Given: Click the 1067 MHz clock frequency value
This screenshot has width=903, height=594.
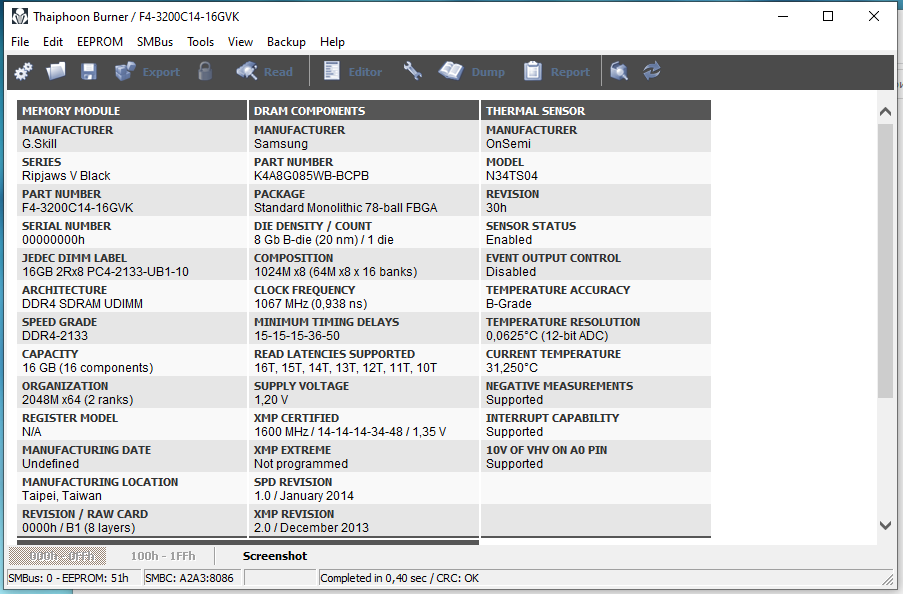Looking at the screenshot, I should 310,304.
